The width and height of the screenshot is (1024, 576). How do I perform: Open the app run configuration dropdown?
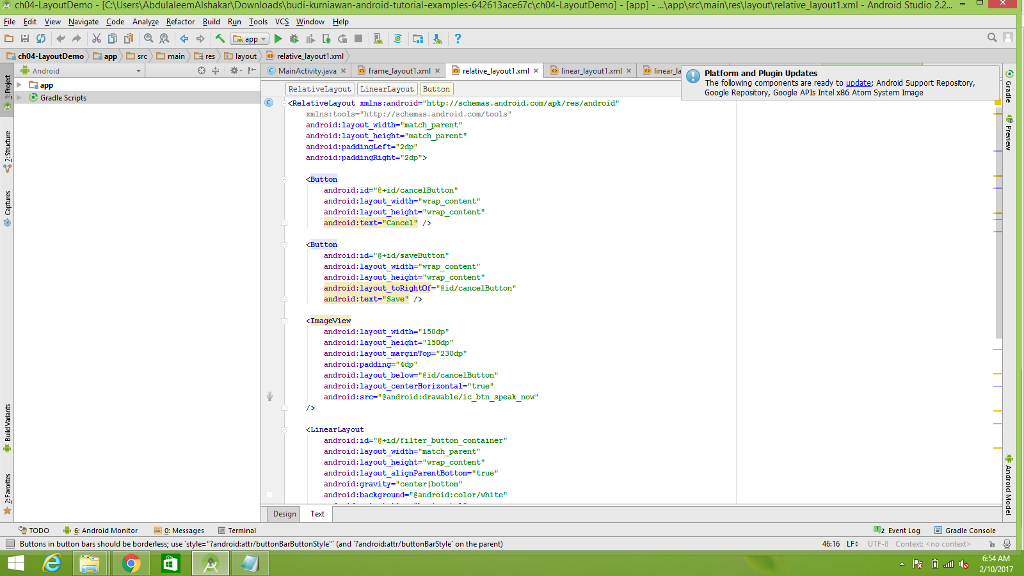click(249, 39)
